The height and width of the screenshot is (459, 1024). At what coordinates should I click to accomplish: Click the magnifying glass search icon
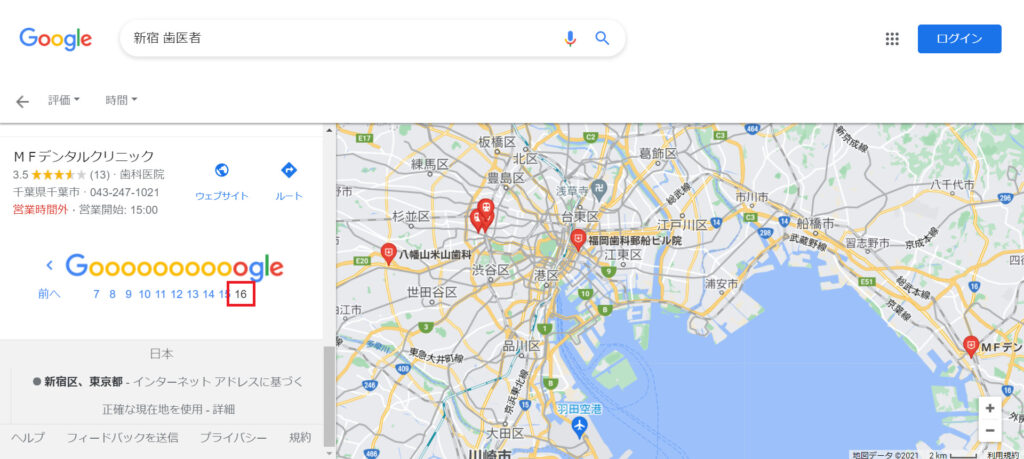[602, 39]
